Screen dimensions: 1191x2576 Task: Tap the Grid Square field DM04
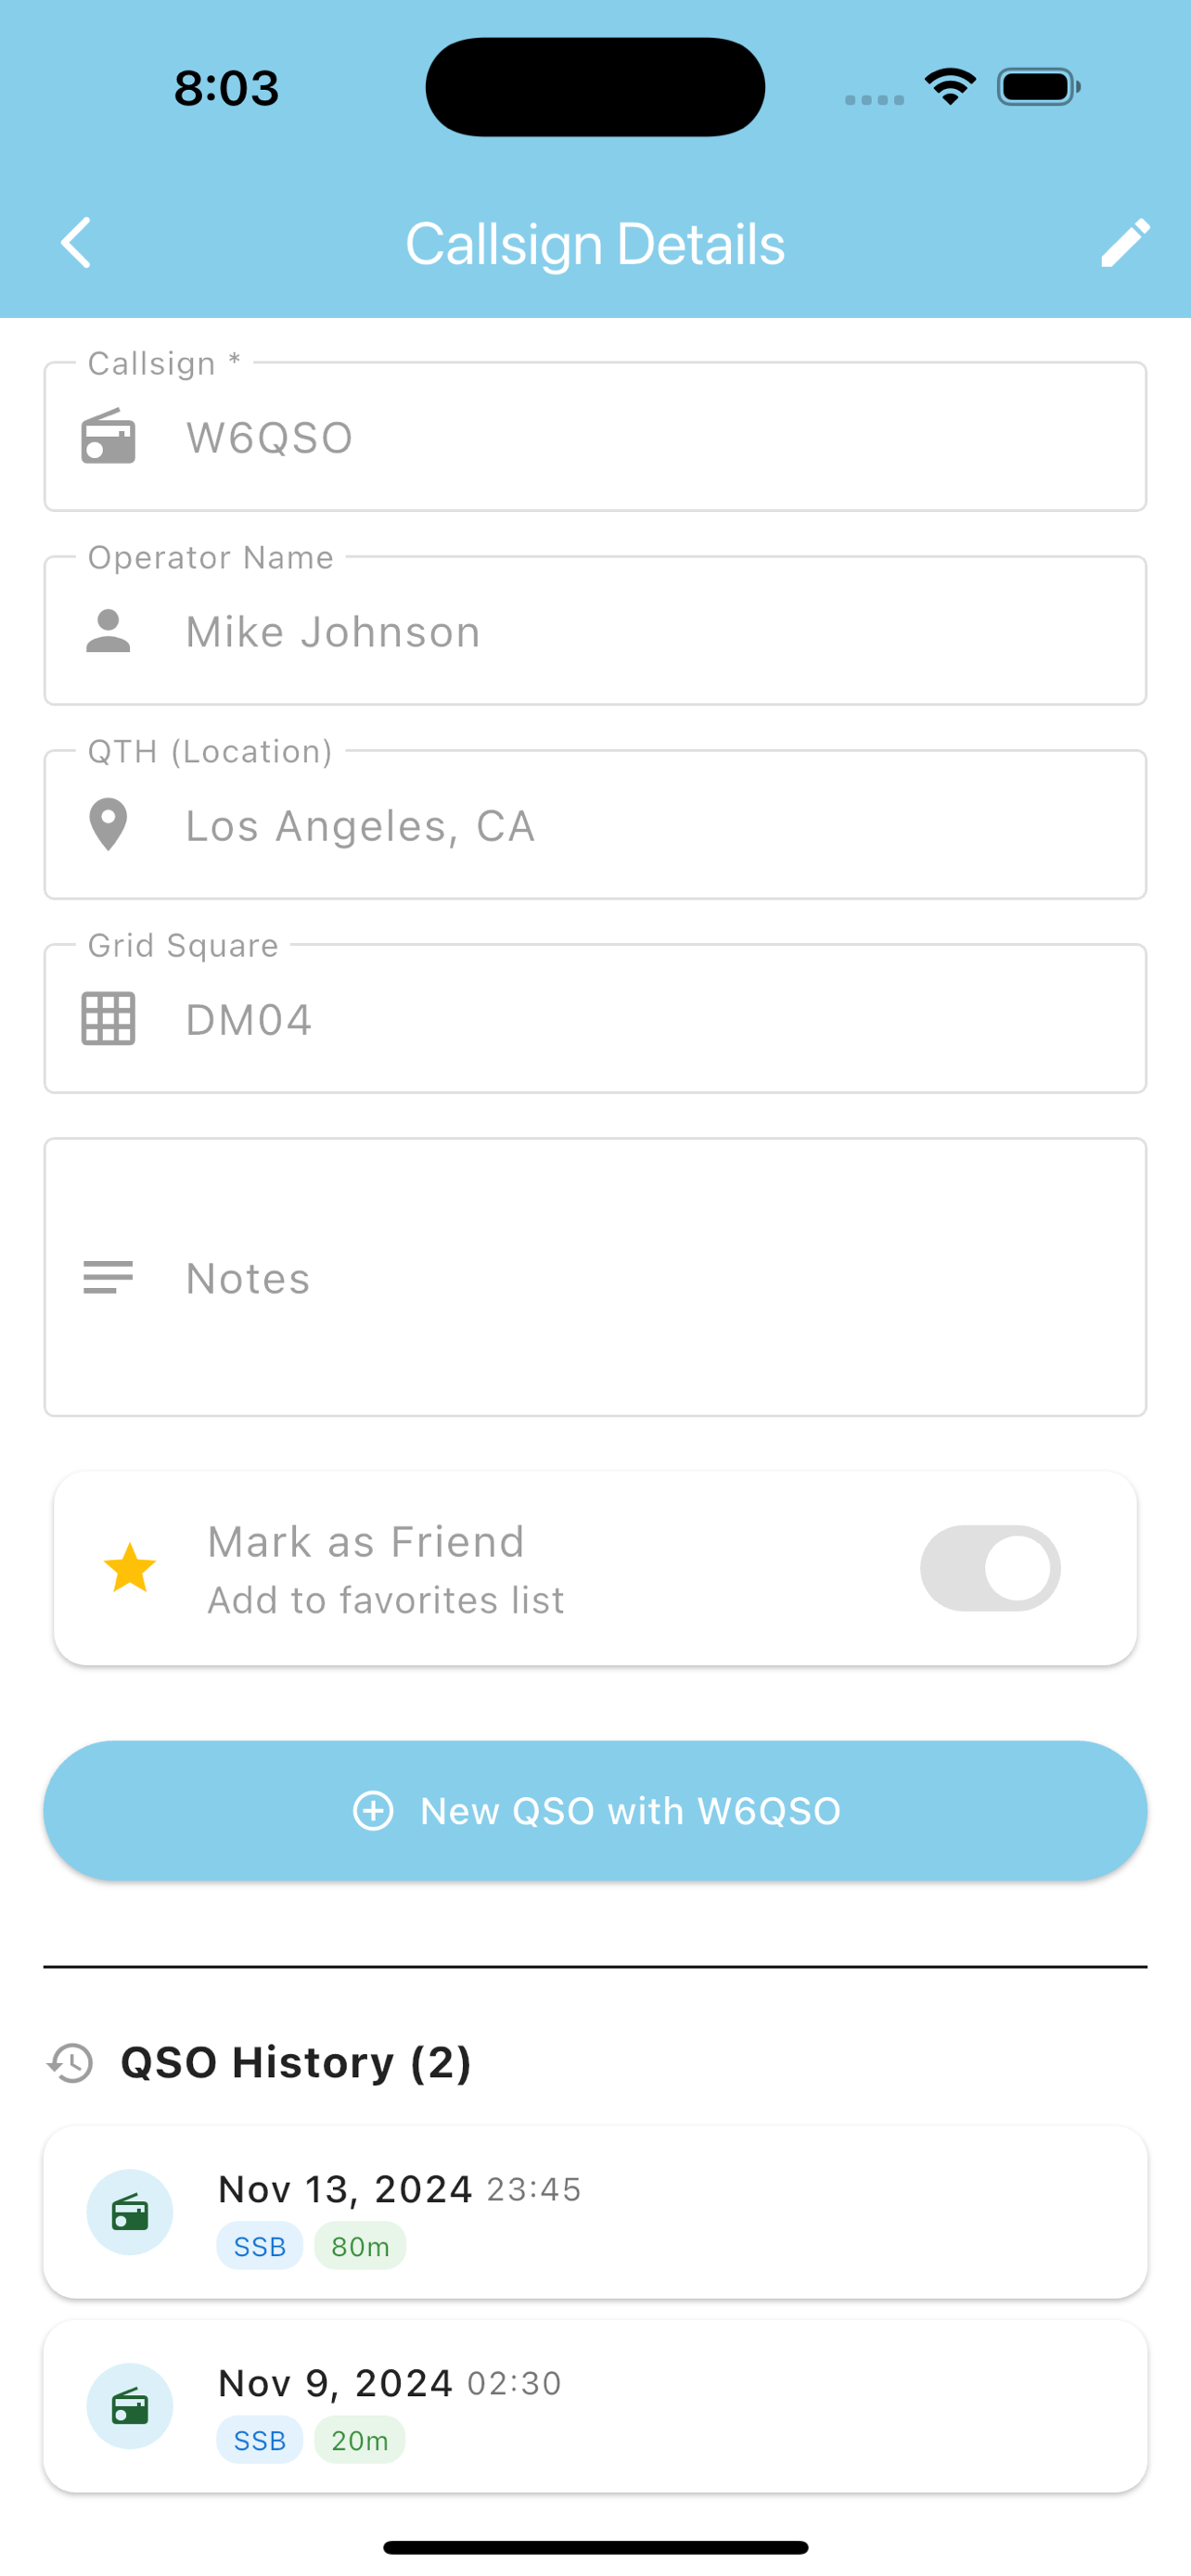pyautogui.click(x=640, y=1019)
